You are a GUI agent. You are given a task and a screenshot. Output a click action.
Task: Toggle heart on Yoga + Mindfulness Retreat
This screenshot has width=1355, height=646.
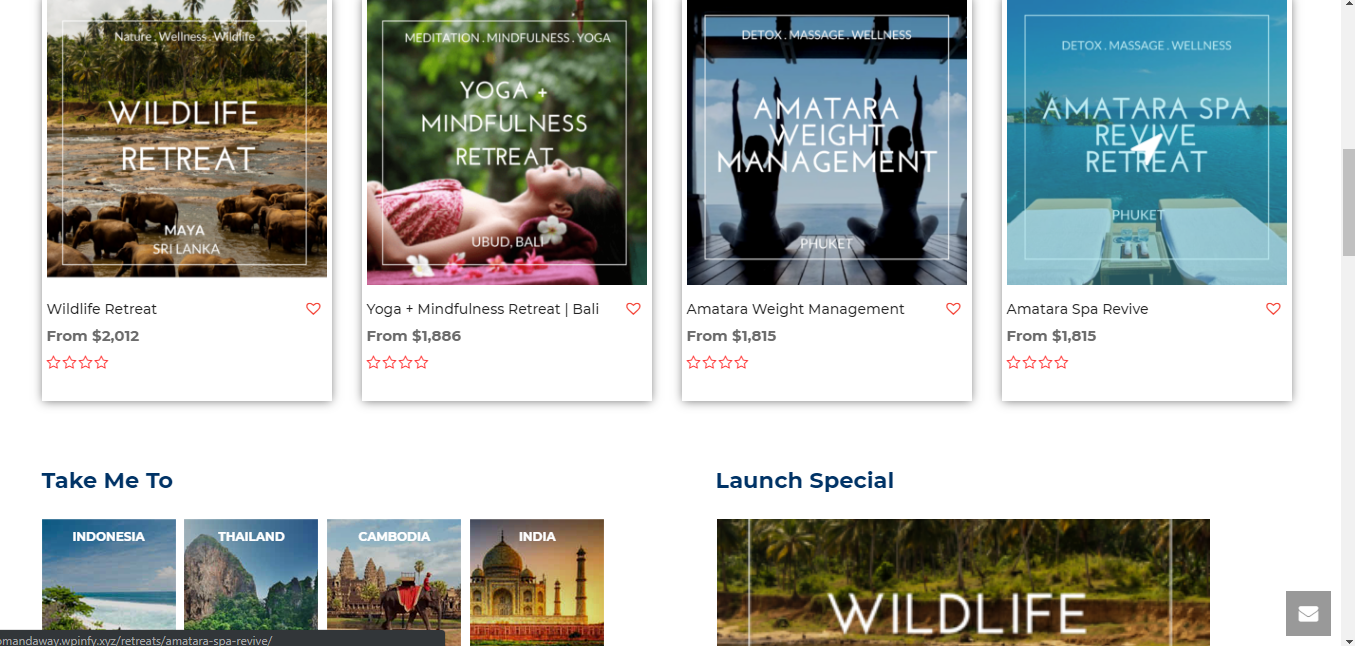(633, 309)
